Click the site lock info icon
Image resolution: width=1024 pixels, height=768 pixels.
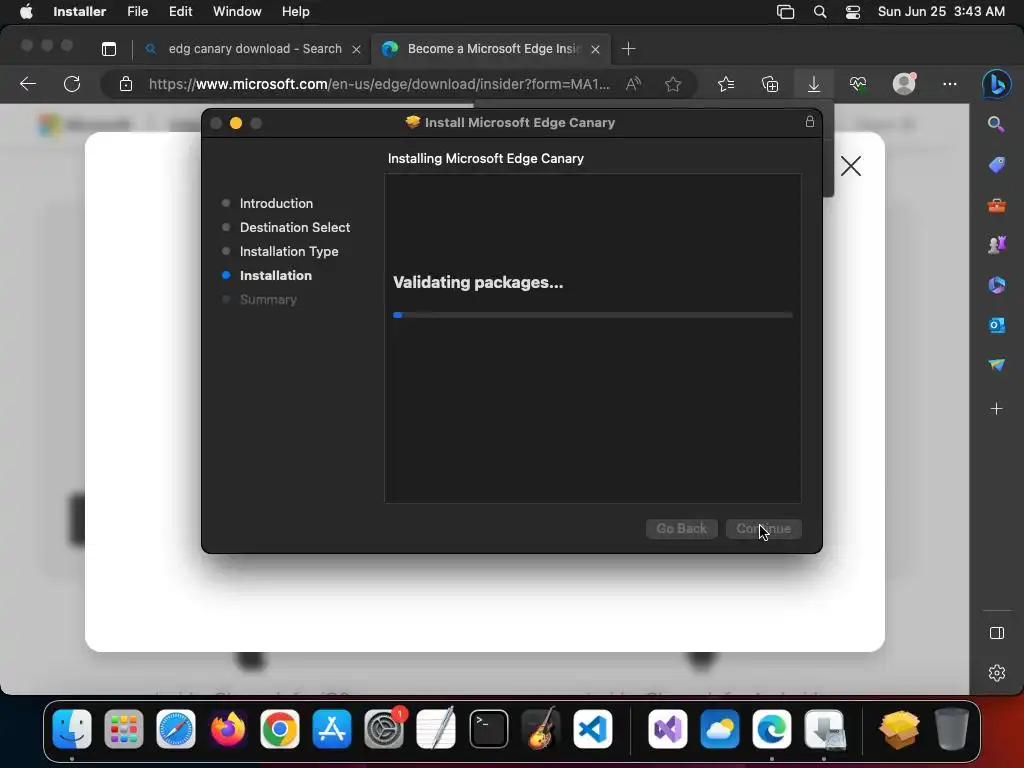125,84
